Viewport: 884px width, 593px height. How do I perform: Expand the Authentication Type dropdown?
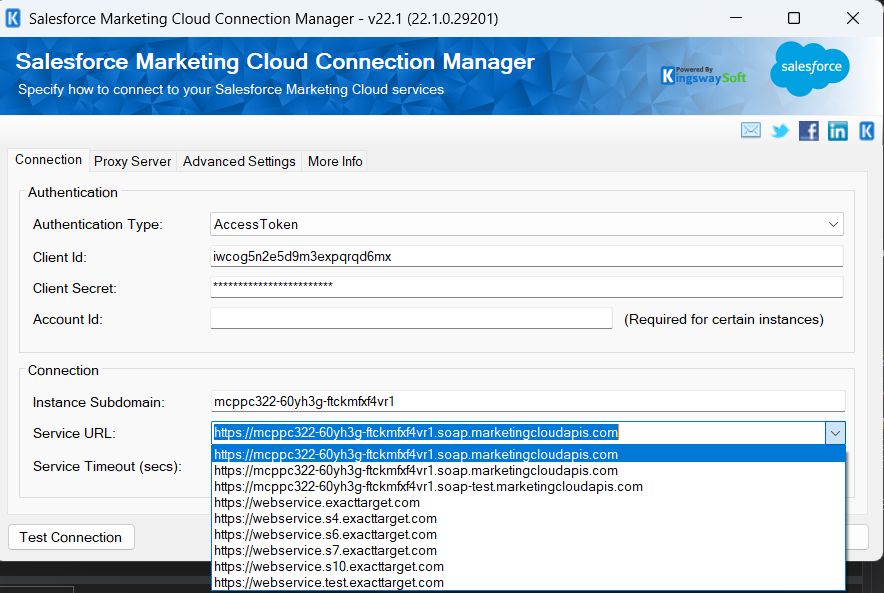(x=833, y=224)
